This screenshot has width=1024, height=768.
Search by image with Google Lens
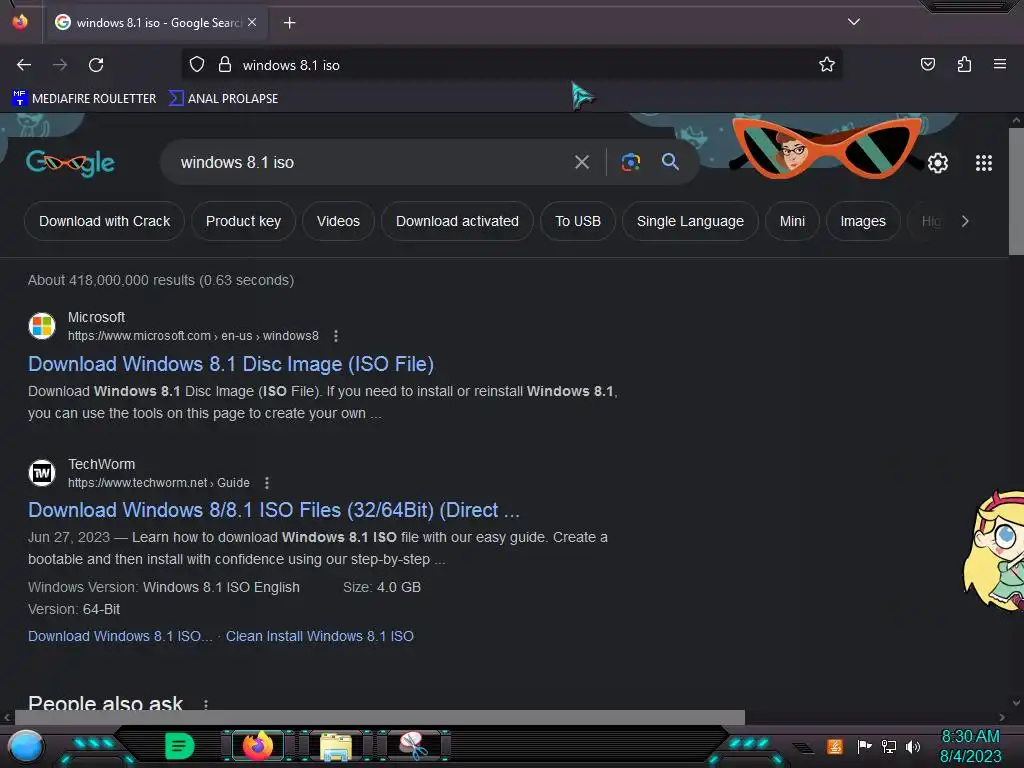click(630, 162)
